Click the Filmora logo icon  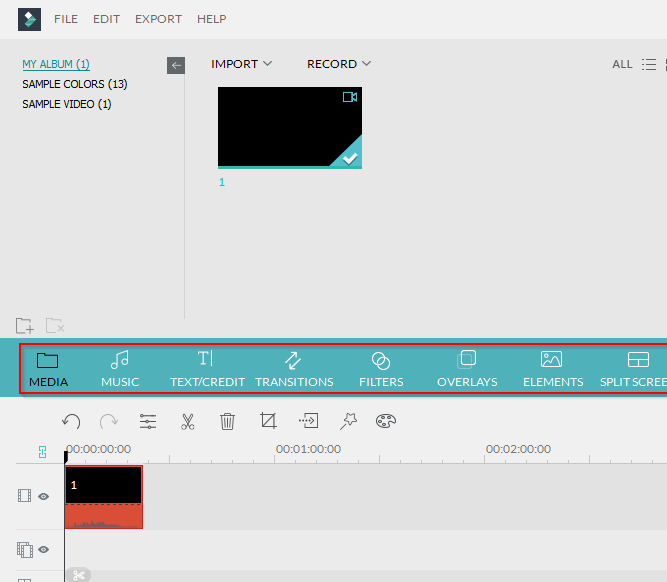click(29, 19)
